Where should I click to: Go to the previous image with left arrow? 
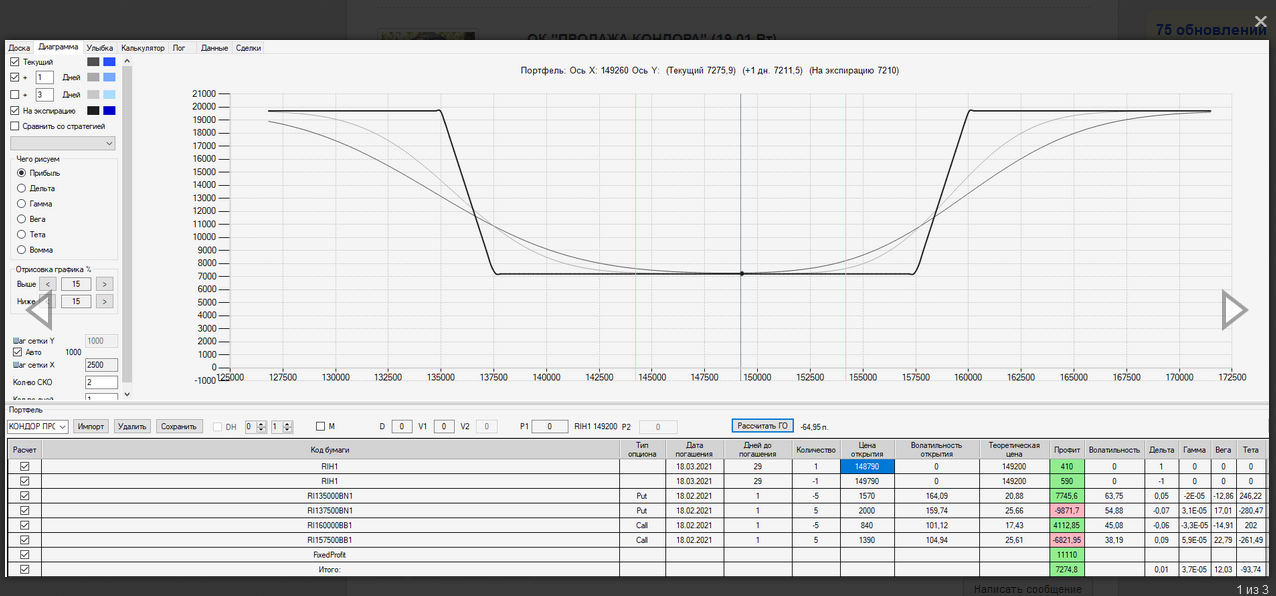point(38,311)
